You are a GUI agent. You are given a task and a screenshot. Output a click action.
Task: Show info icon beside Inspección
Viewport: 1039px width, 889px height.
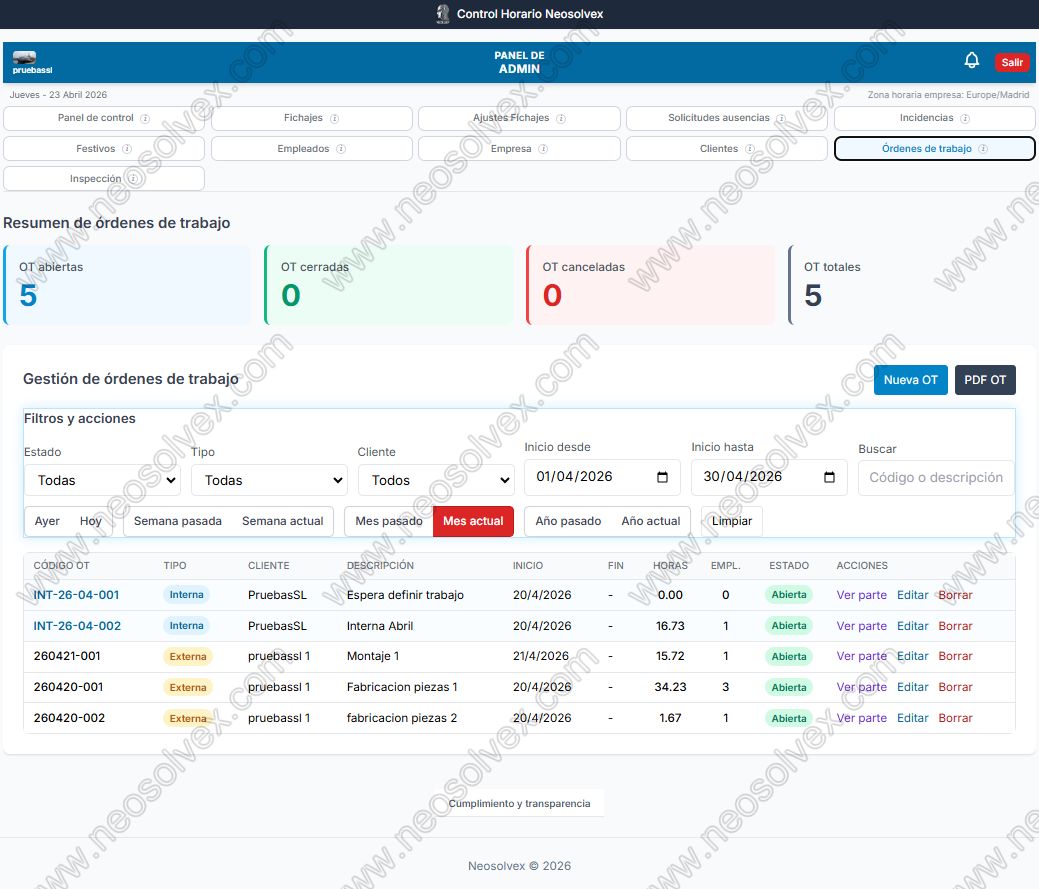133,179
